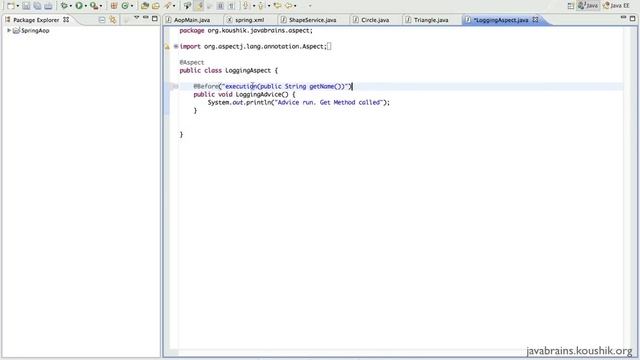Click the warning marker beside import line
Viewport: 640px width, 360px height.
point(167,47)
